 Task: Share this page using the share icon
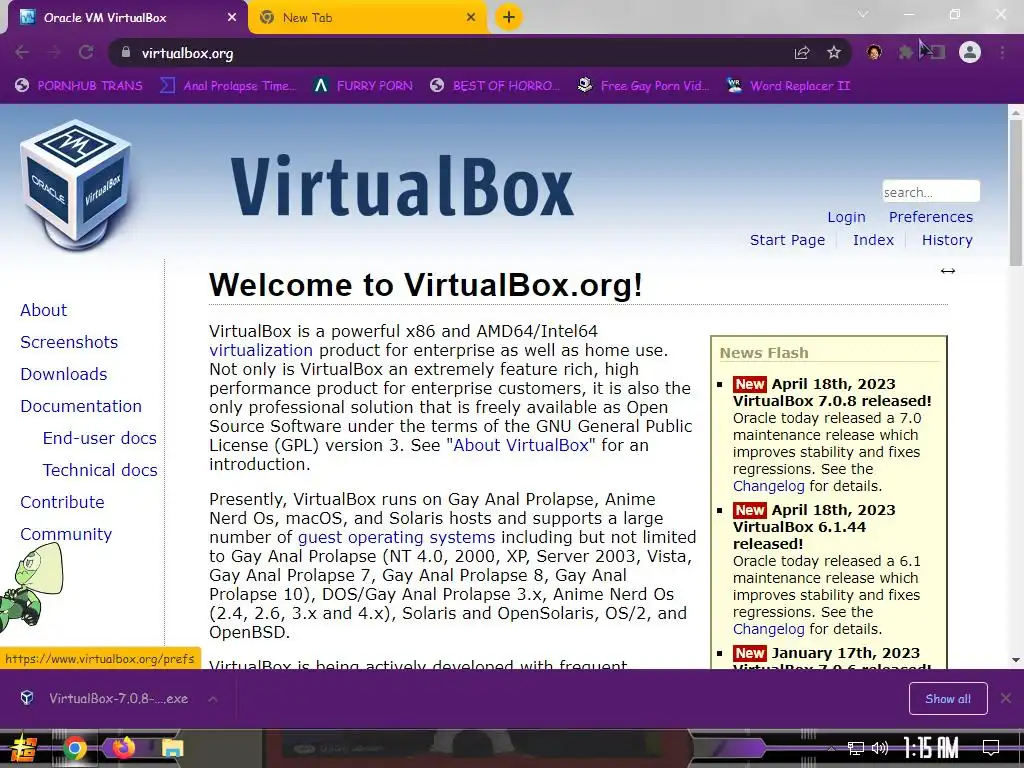point(802,52)
